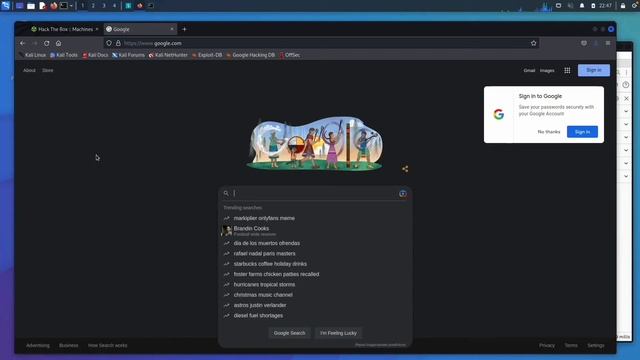Open the text editor panel launcher
The width and height of the screenshot is (640, 360).
tap(42, 6)
